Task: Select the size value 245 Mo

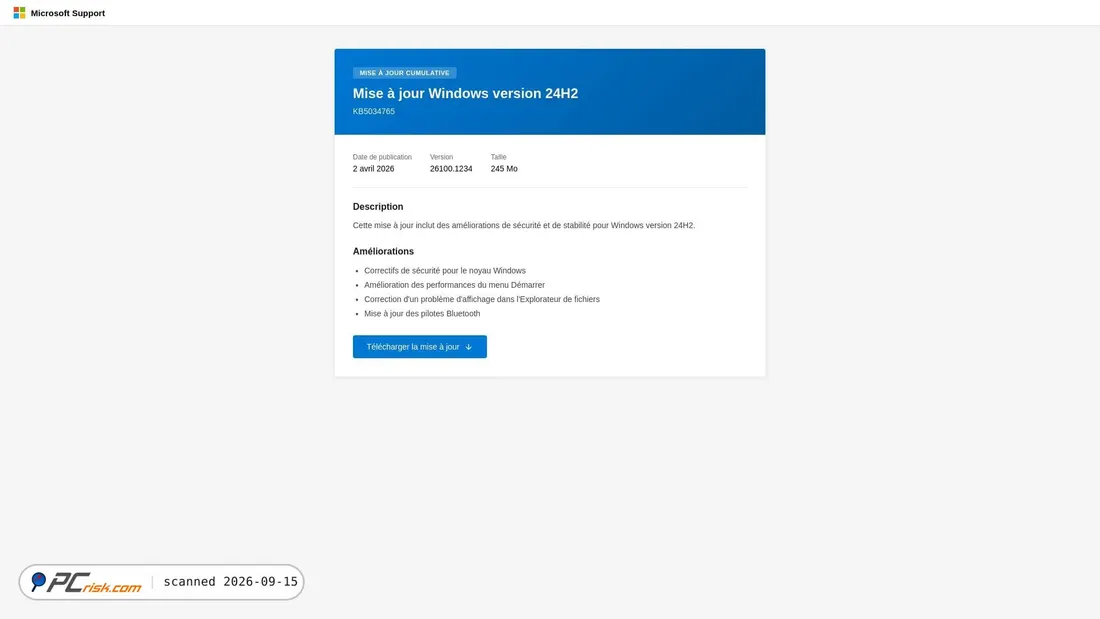Action: coord(504,169)
